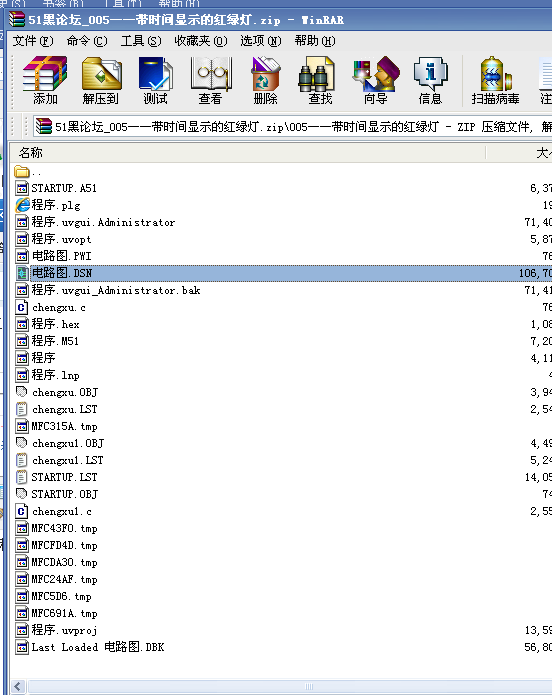
Task: Show archive Info (信息)
Action: (x=430, y=80)
